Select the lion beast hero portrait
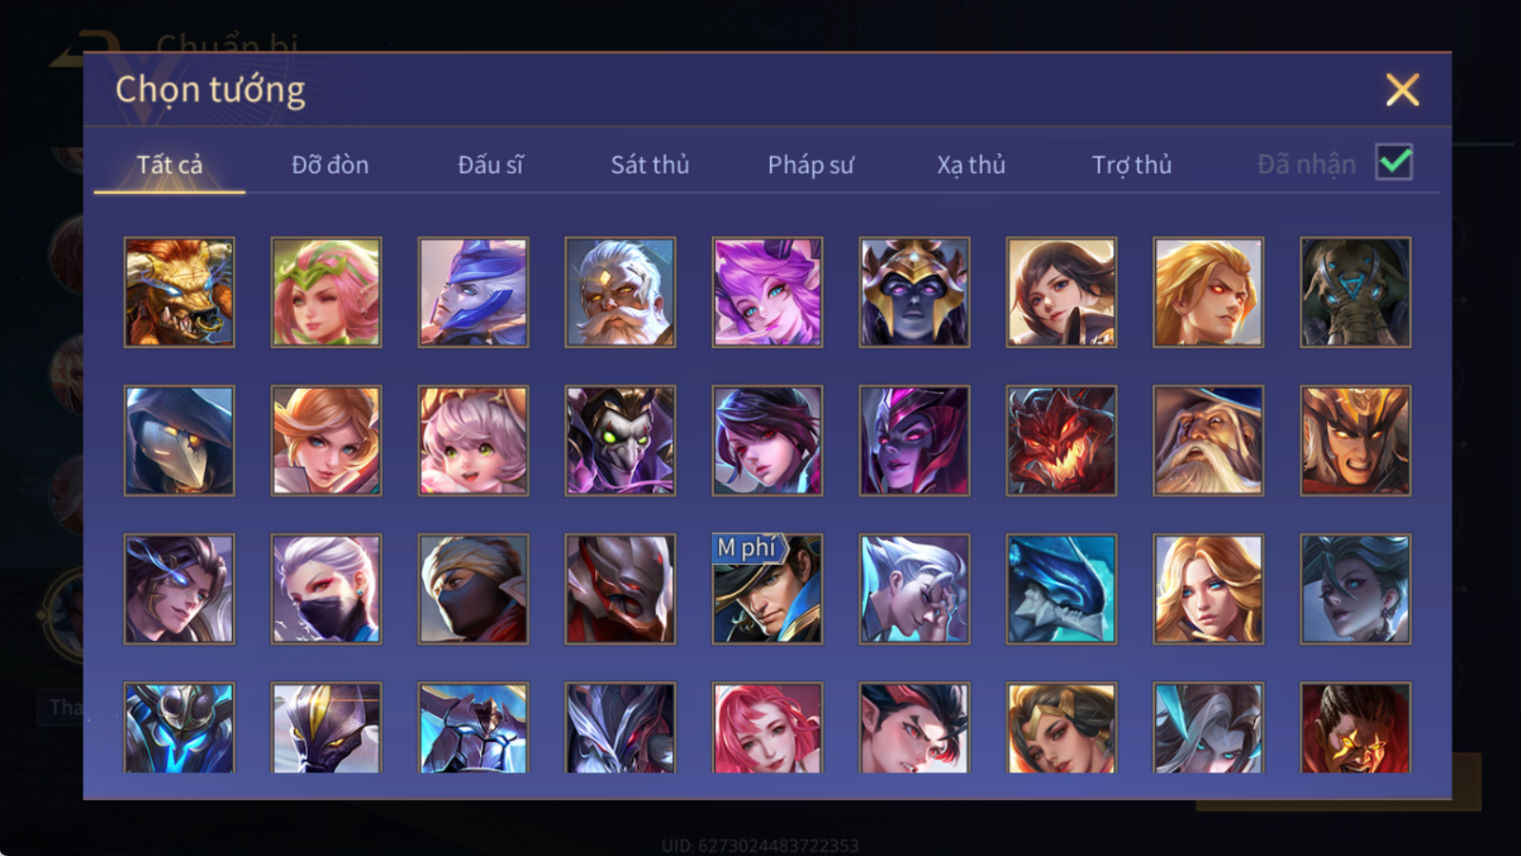Screen dimensions: 1521x856 [179, 292]
